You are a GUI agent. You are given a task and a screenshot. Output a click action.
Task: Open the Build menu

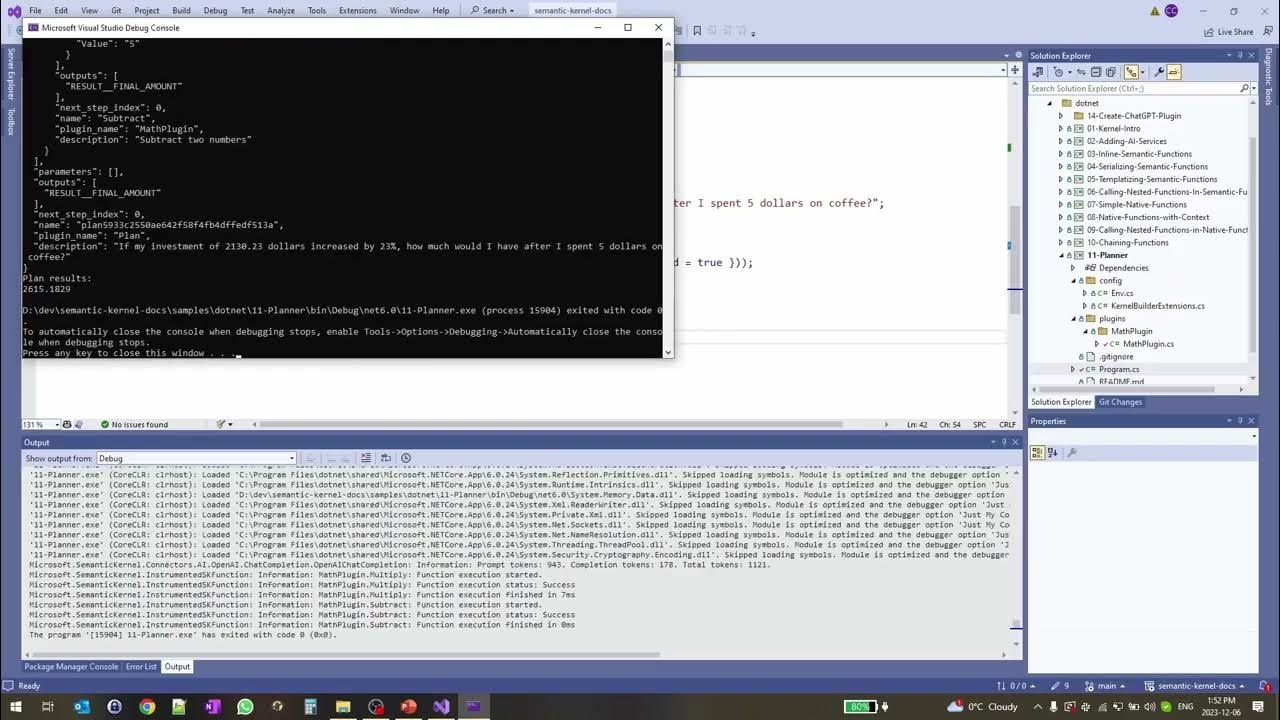tap(181, 10)
